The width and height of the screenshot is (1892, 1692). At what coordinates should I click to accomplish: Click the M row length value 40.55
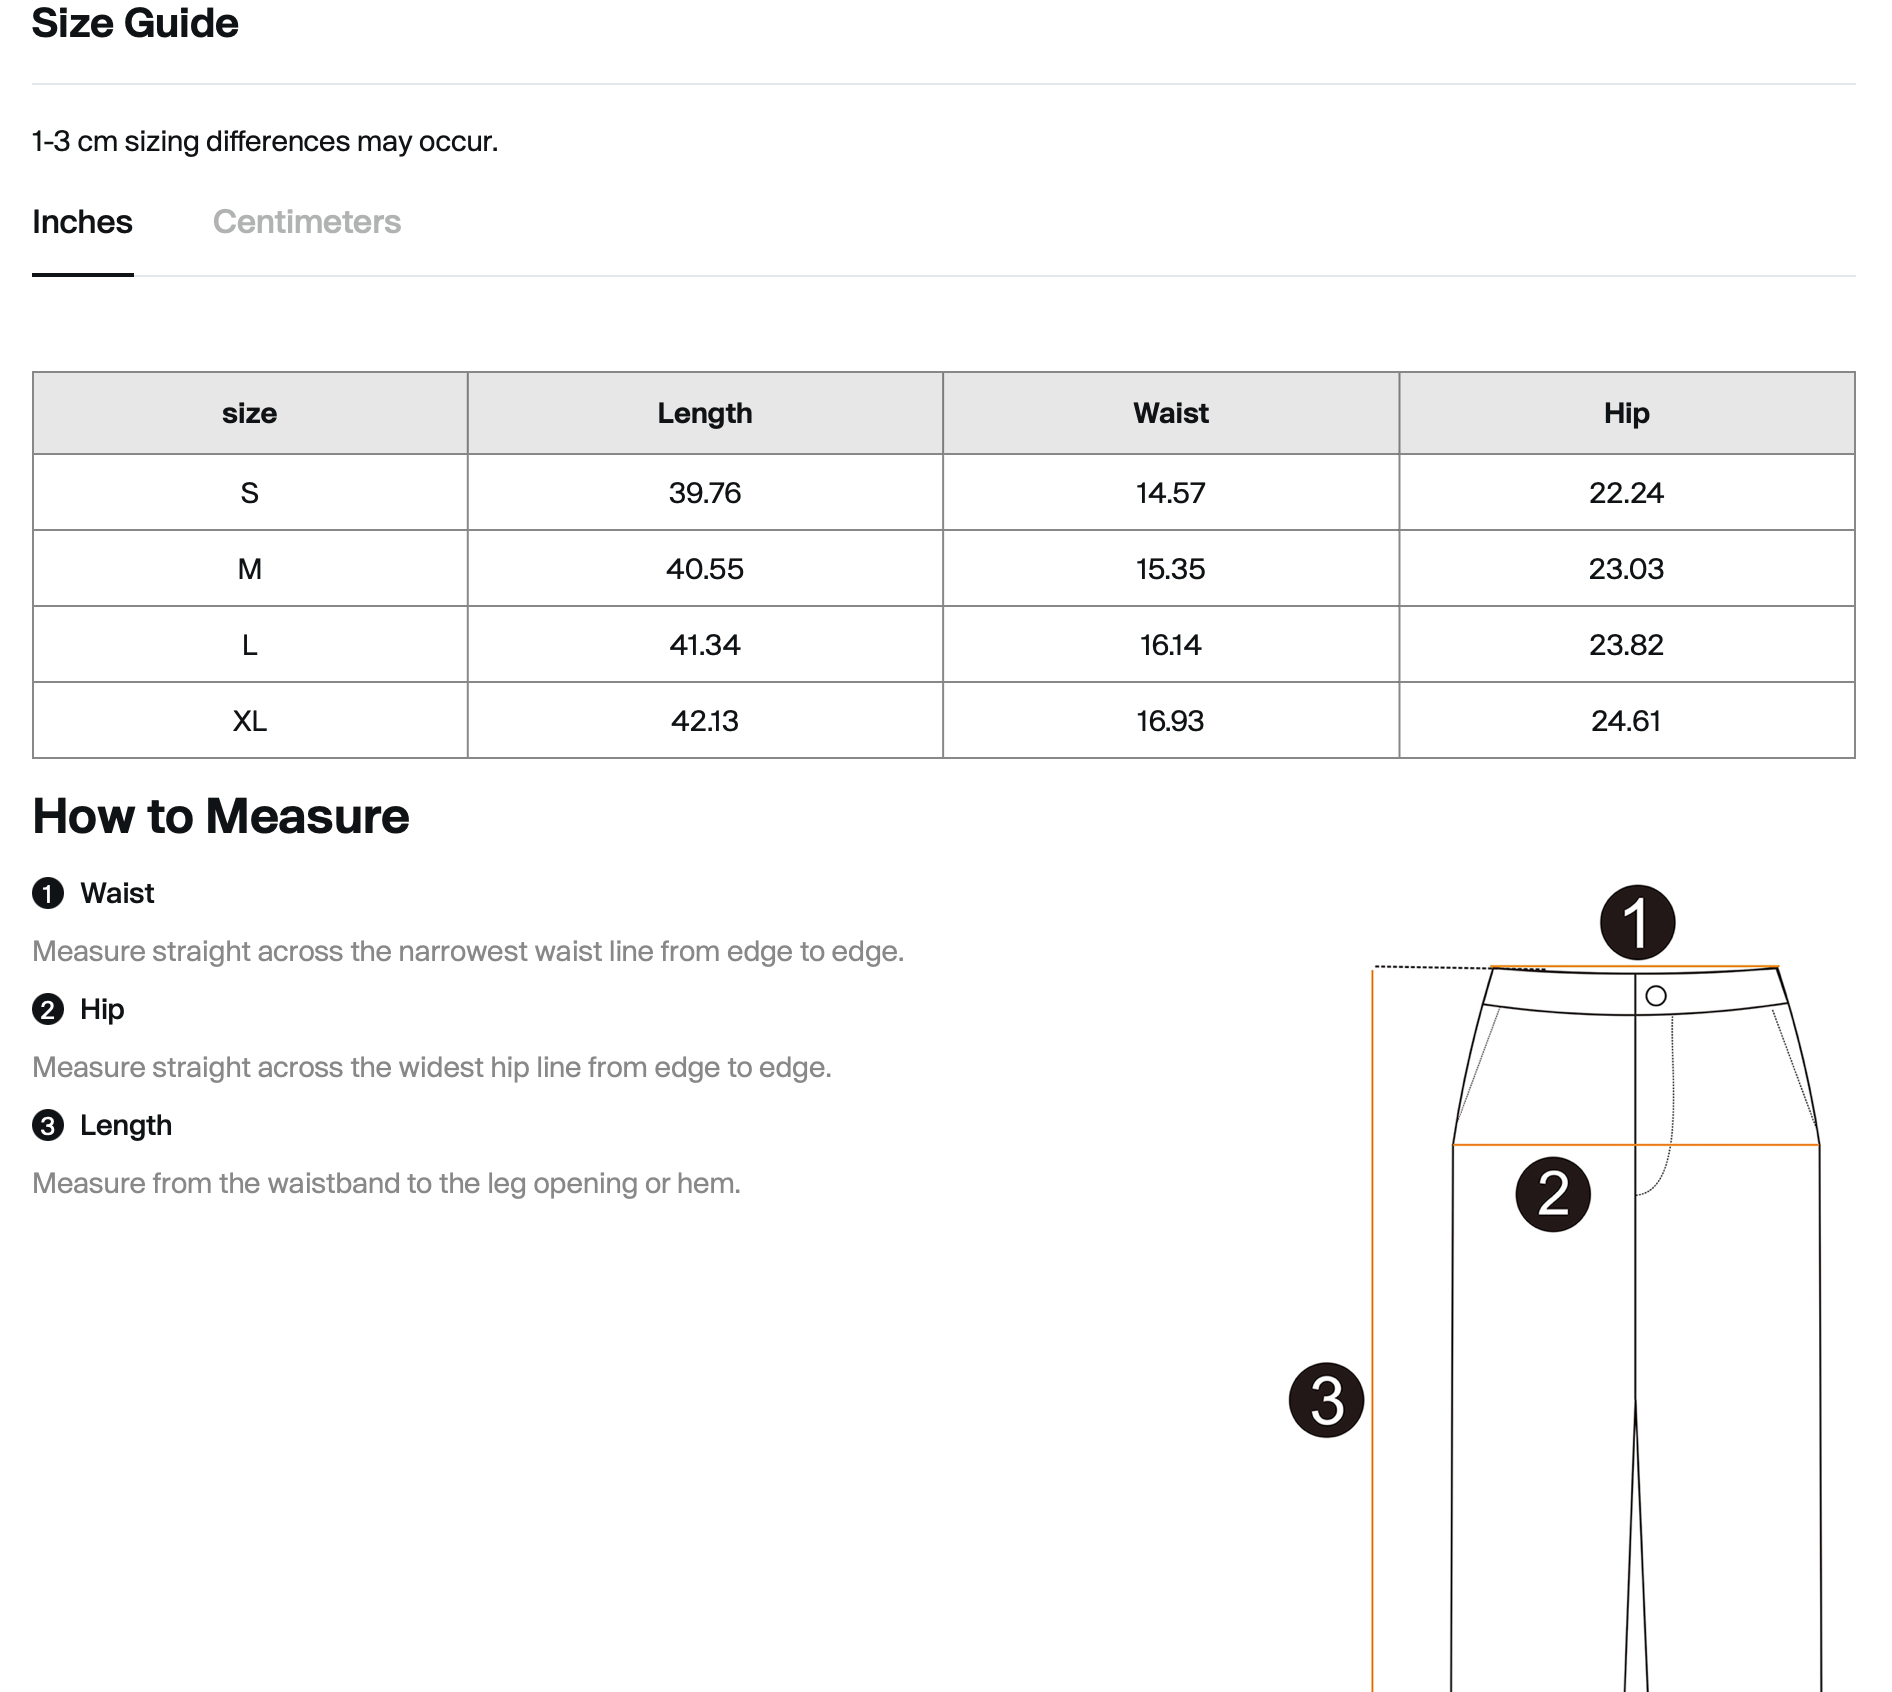705,569
